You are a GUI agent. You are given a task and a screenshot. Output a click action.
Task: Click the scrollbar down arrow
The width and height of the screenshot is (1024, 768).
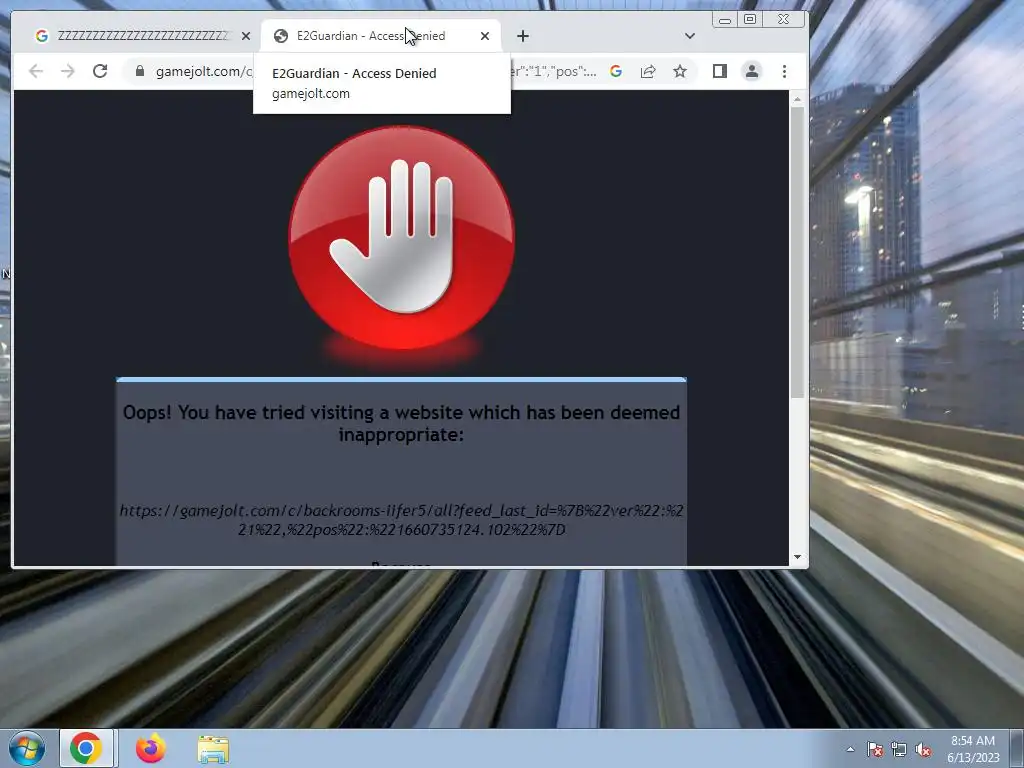(x=797, y=557)
